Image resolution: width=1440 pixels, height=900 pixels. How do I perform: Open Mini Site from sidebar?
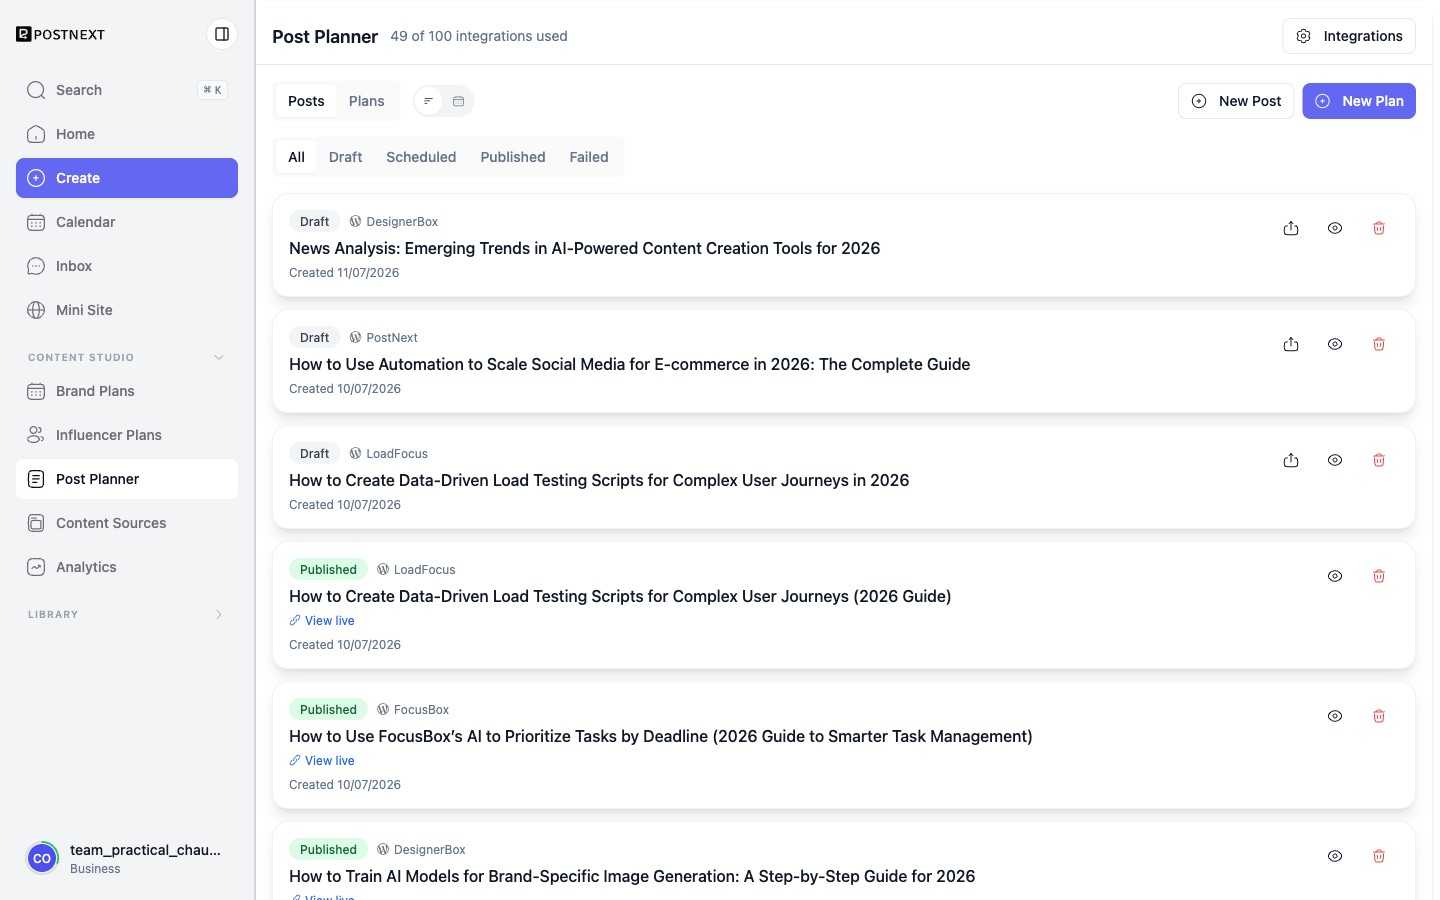click(x=127, y=310)
